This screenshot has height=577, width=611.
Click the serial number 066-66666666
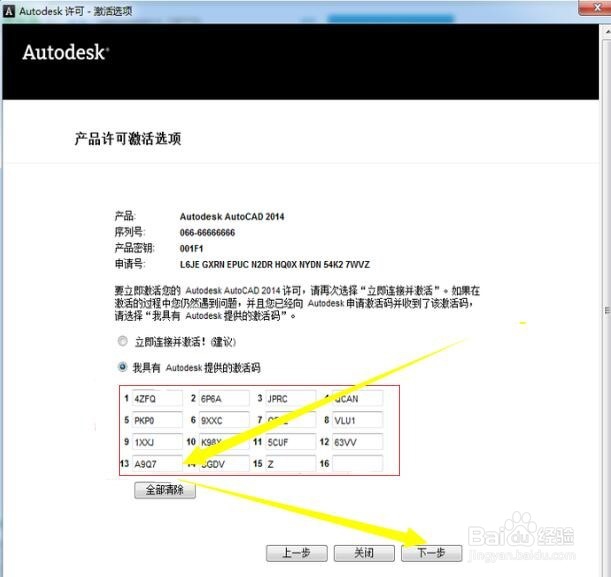207,233
